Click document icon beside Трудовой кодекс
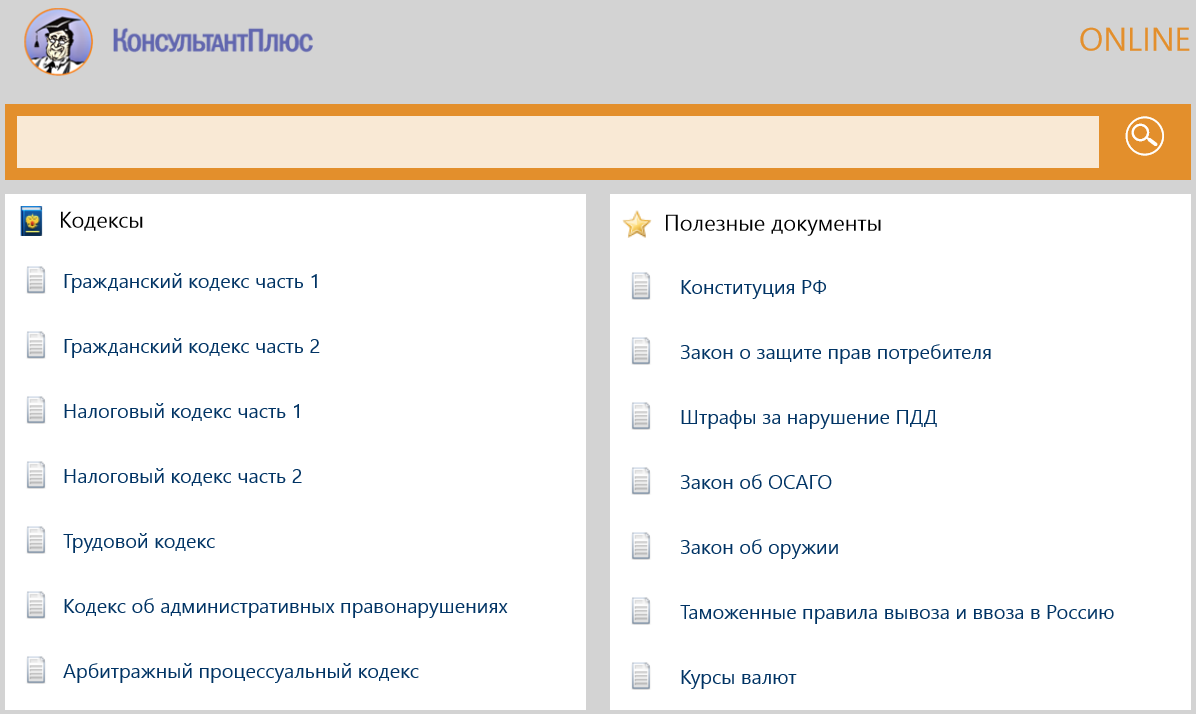 [x=36, y=541]
